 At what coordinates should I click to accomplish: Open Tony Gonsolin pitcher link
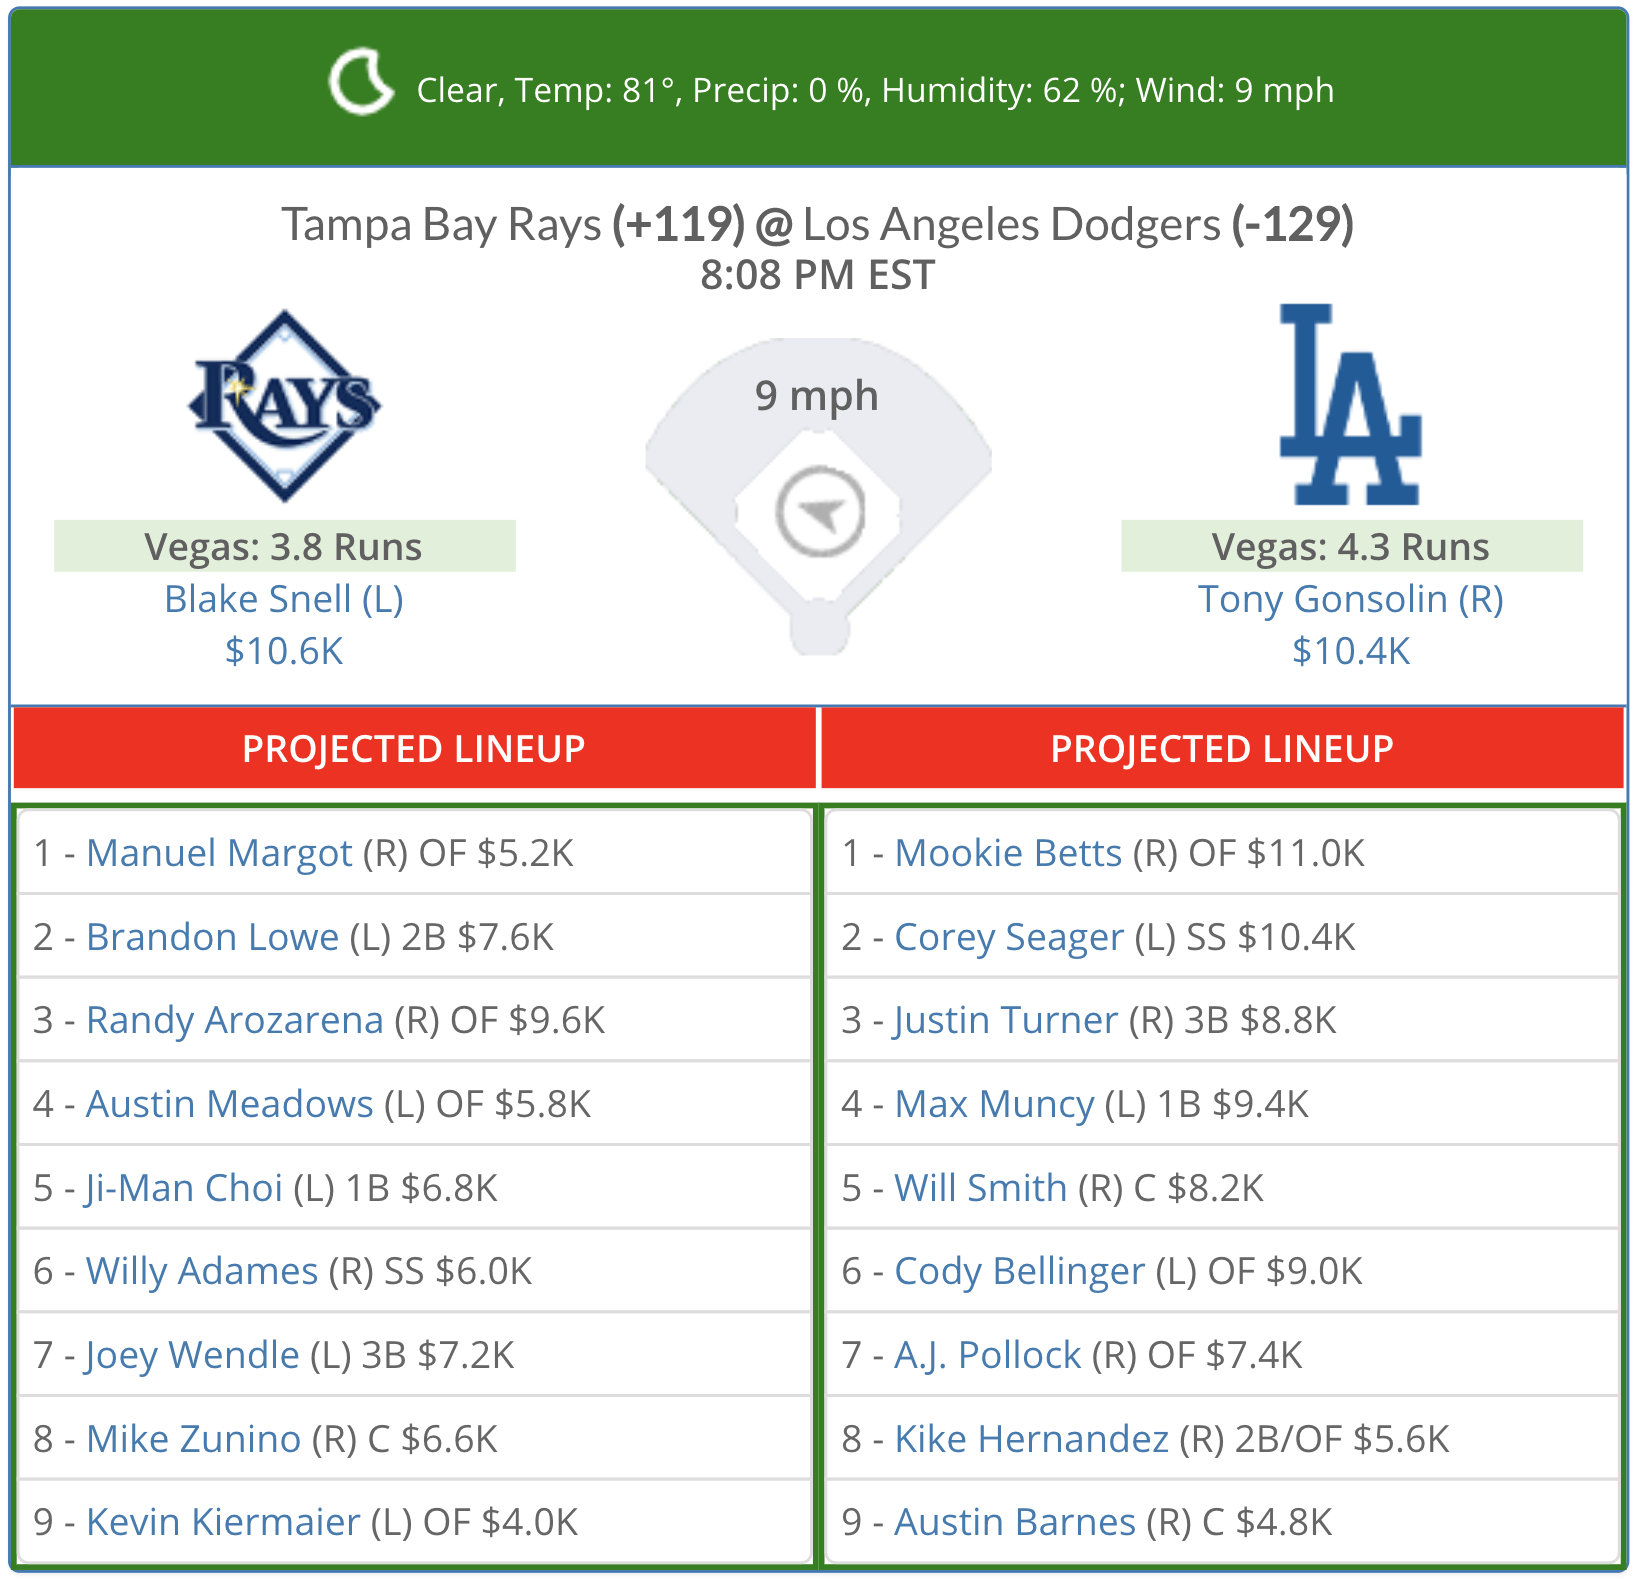click(x=1351, y=599)
